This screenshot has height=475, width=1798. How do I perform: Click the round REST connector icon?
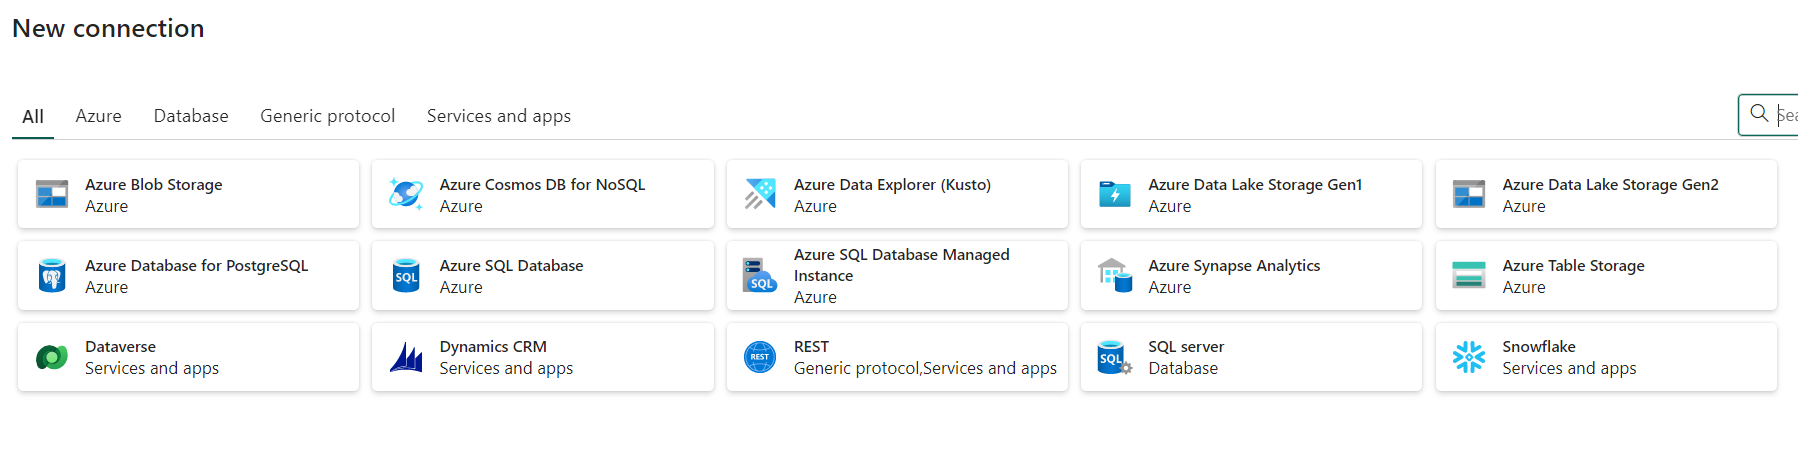760,357
